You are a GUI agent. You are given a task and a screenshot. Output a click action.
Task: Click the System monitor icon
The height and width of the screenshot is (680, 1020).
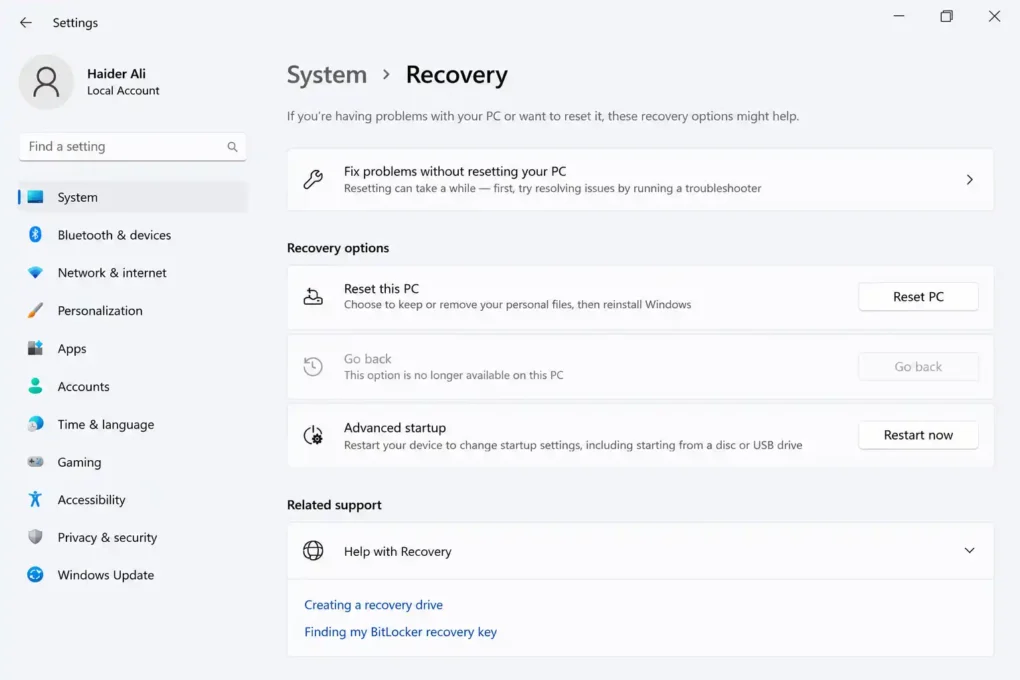(36, 197)
